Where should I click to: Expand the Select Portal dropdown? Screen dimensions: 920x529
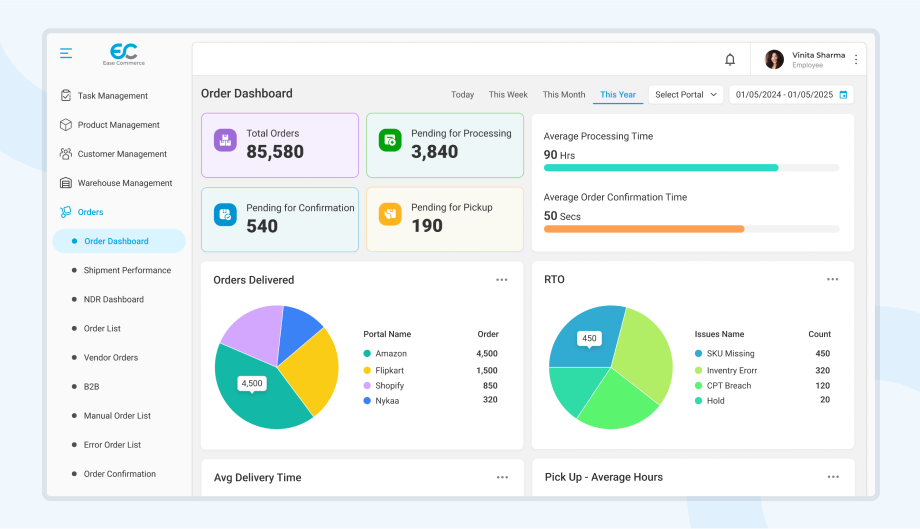point(685,94)
